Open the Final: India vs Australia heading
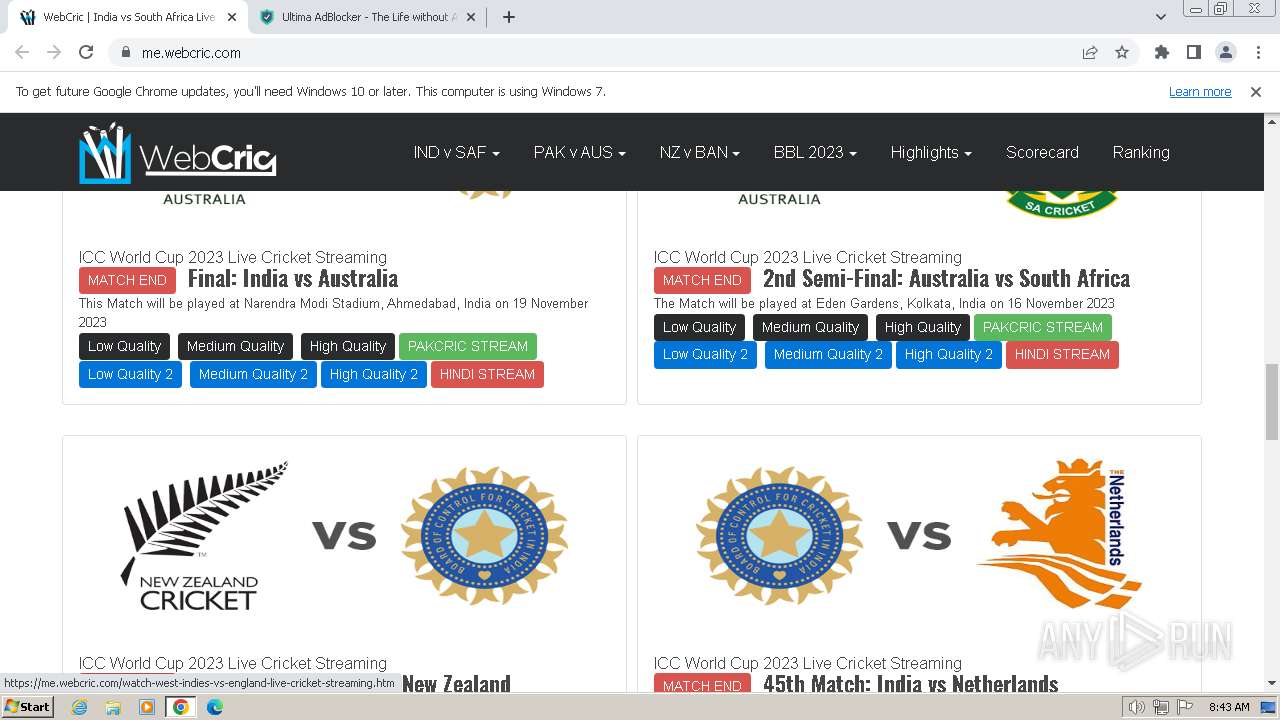The height and width of the screenshot is (720, 1280). point(293,279)
